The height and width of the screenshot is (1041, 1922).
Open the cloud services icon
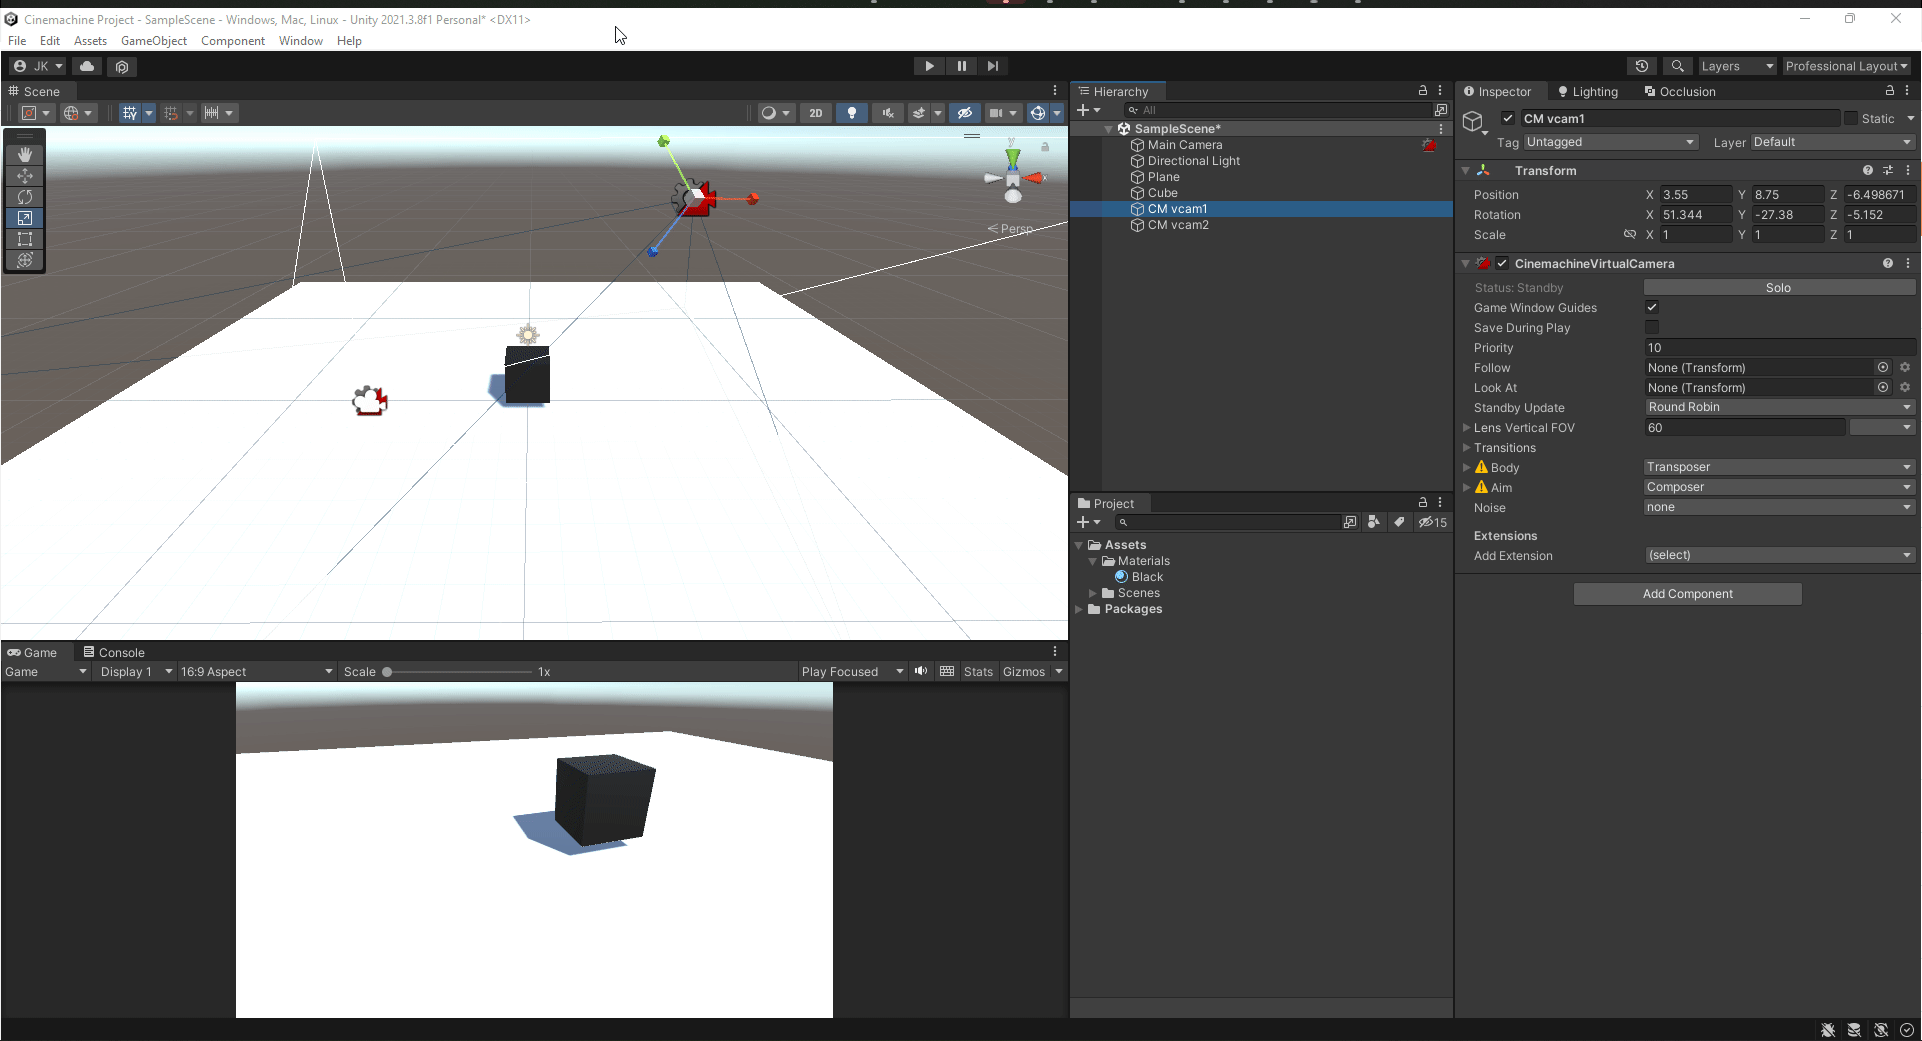pos(87,66)
